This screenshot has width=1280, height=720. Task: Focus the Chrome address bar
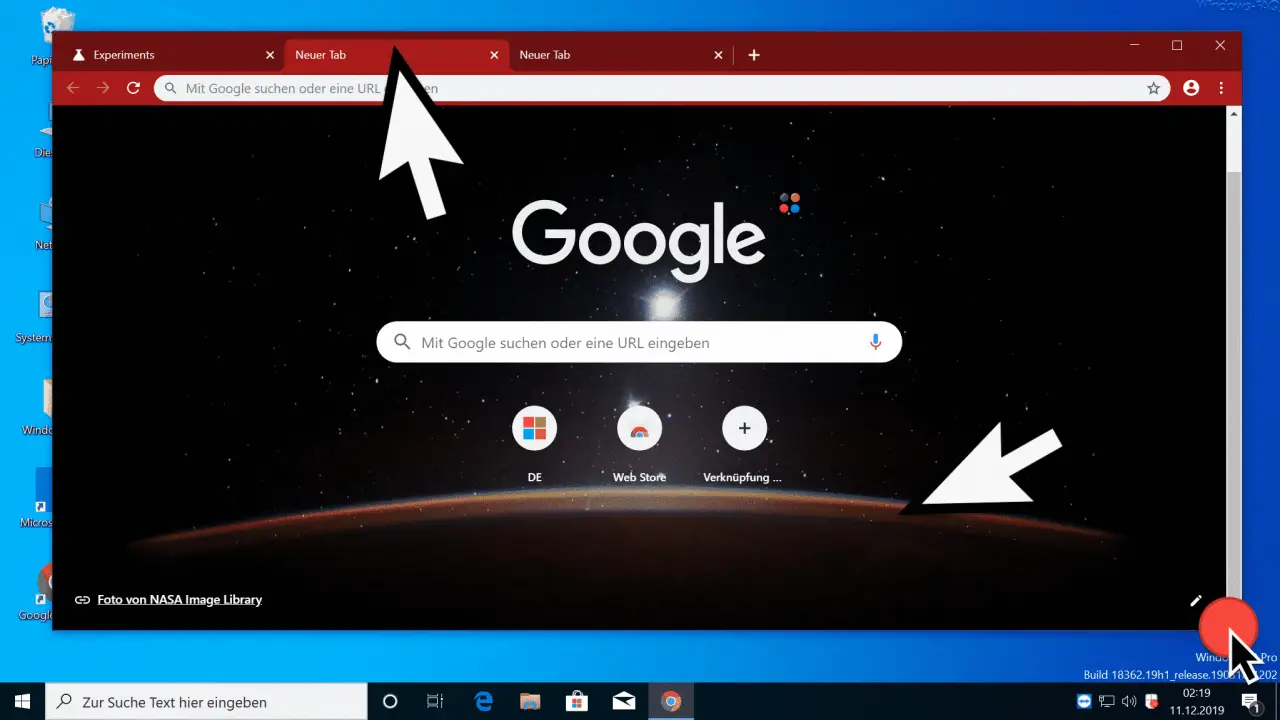pos(661,88)
